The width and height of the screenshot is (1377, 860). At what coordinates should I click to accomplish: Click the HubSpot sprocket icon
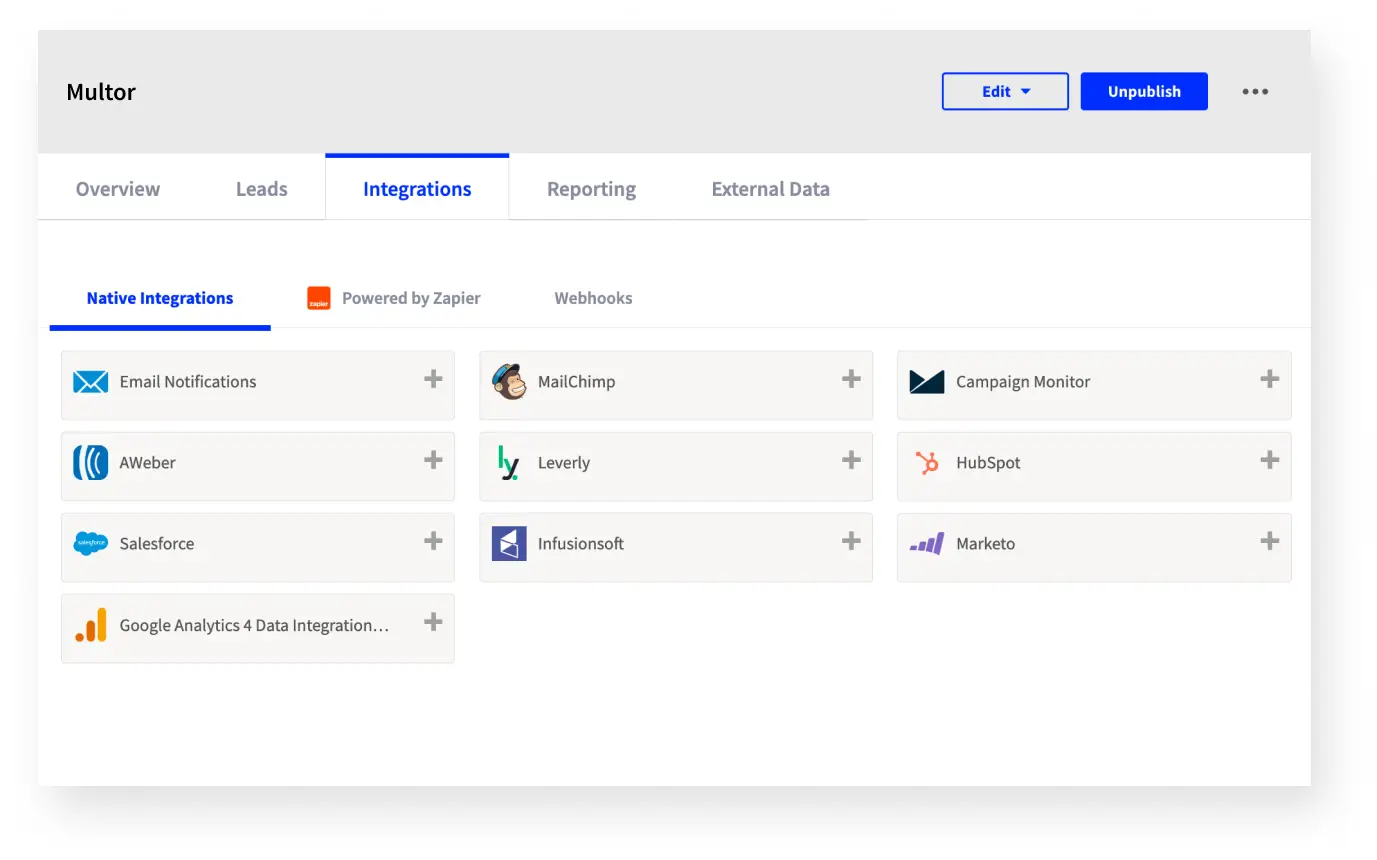(927, 462)
